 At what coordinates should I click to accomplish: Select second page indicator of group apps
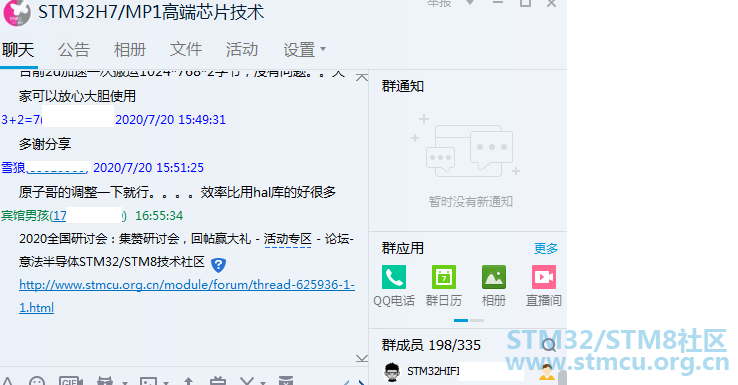click(477, 321)
